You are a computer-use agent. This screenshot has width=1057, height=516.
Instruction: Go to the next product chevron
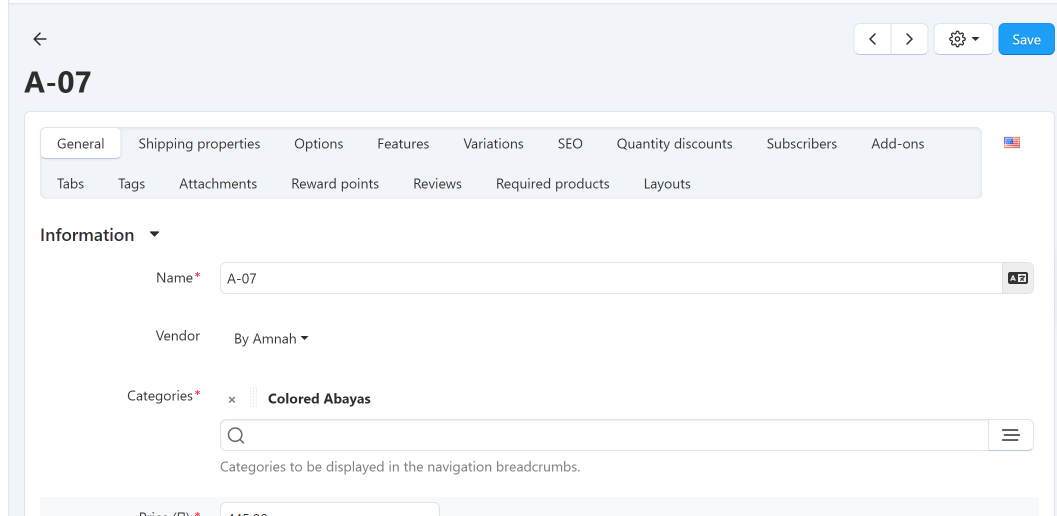pyautogui.click(x=909, y=39)
